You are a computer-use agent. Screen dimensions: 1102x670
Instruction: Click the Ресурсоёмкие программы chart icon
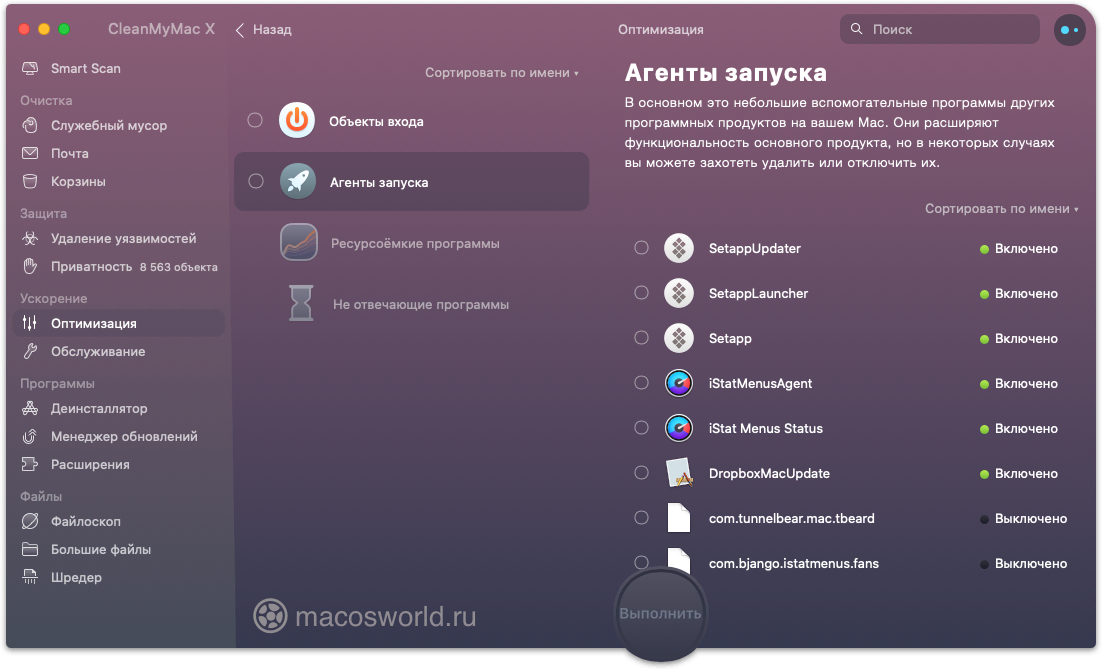299,243
